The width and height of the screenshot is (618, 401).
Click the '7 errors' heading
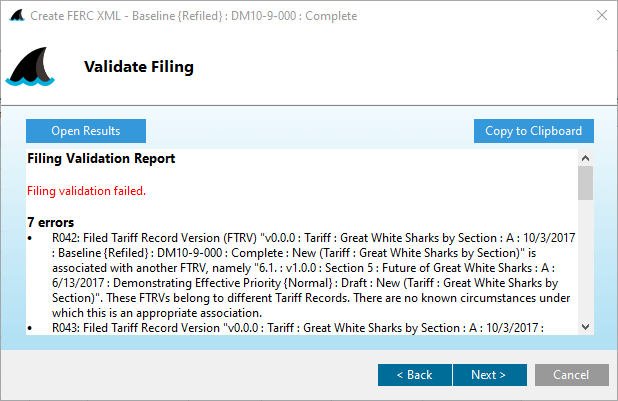(x=50, y=222)
